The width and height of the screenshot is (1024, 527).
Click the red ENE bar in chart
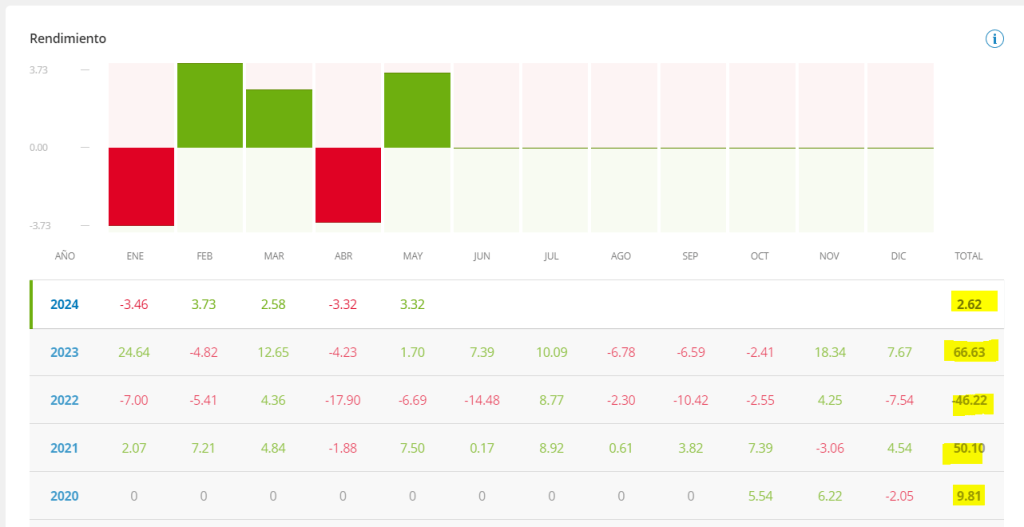click(x=141, y=186)
